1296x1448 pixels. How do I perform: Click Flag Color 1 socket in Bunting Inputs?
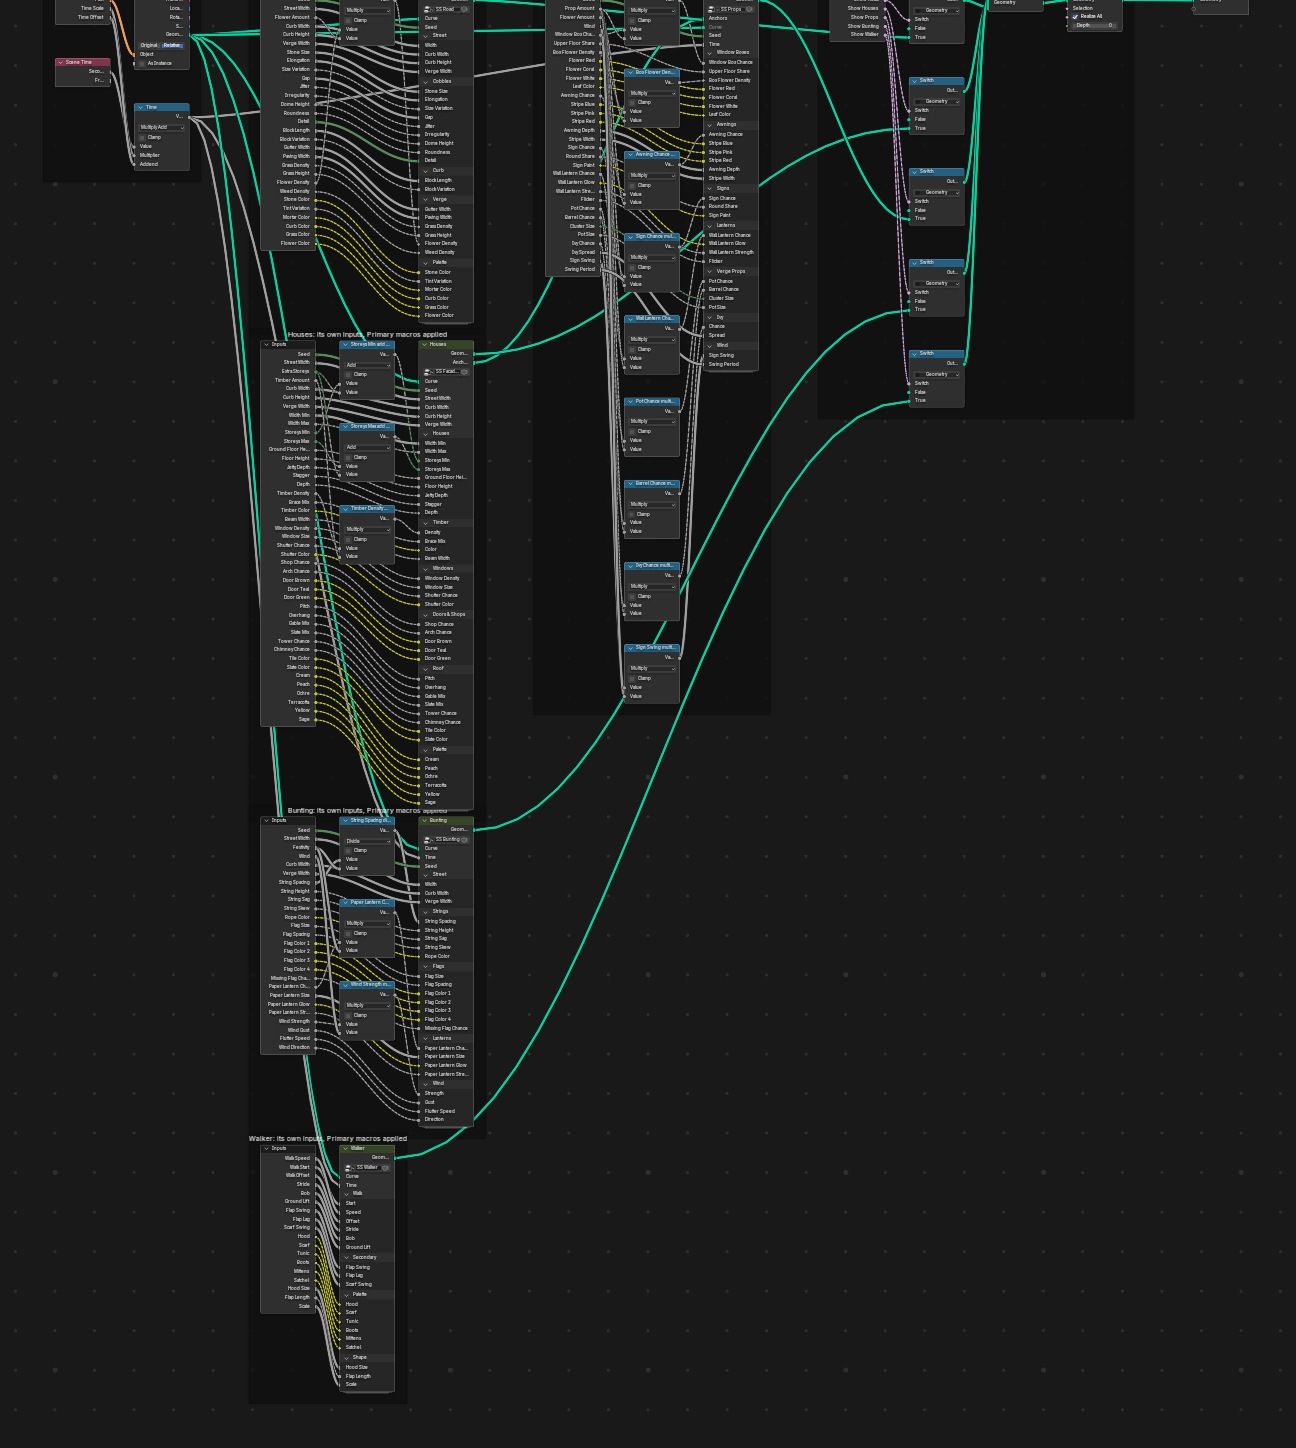[315, 943]
